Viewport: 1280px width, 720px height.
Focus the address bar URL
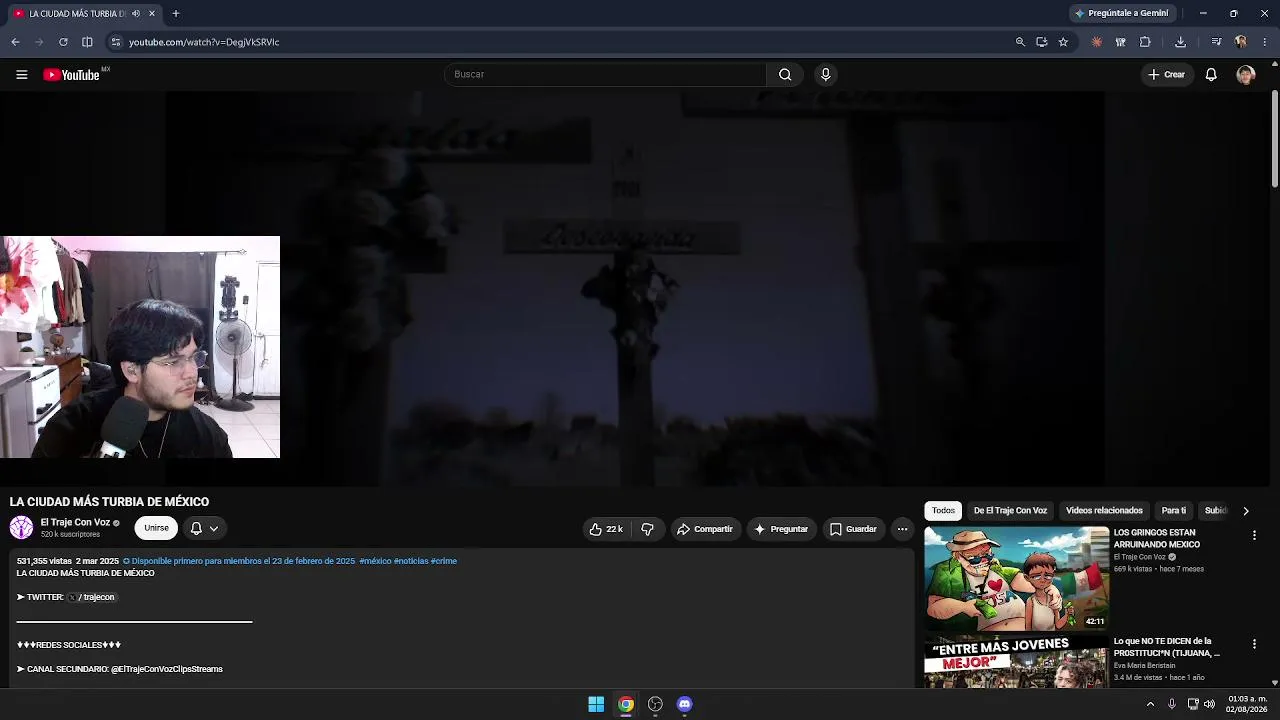pos(204,42)
